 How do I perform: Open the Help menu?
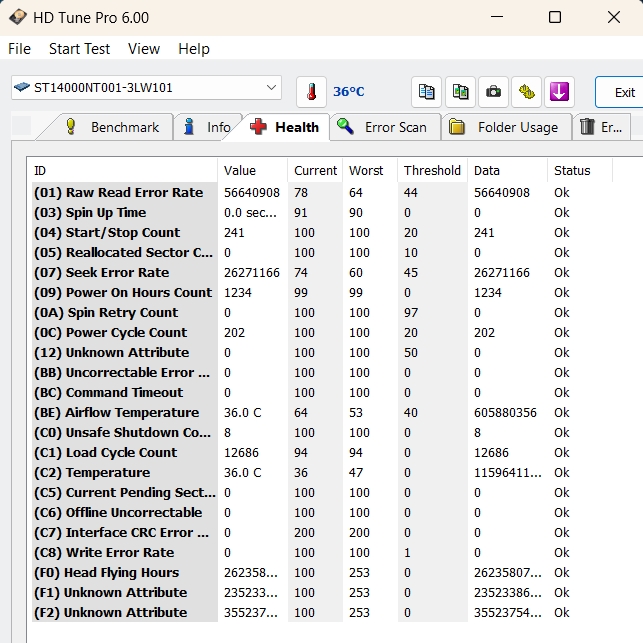point(194,49)
